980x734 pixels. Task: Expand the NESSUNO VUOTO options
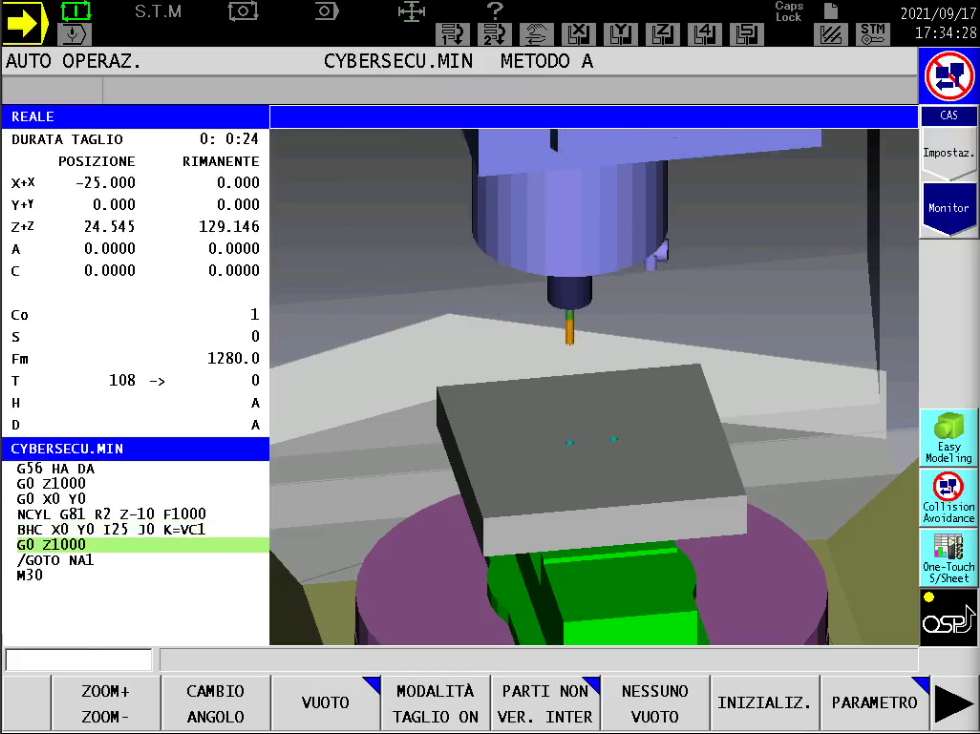655,704
